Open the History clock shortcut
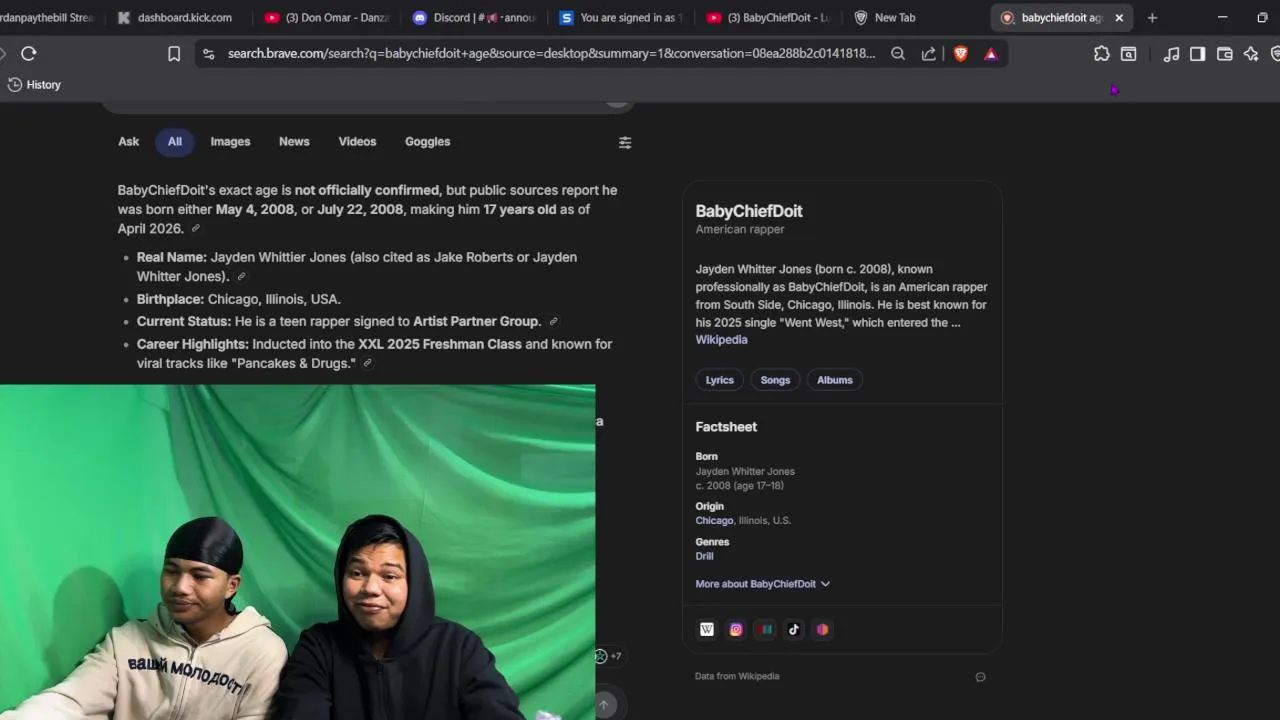This screenshot has width=1280, height=720. (34, 85)
